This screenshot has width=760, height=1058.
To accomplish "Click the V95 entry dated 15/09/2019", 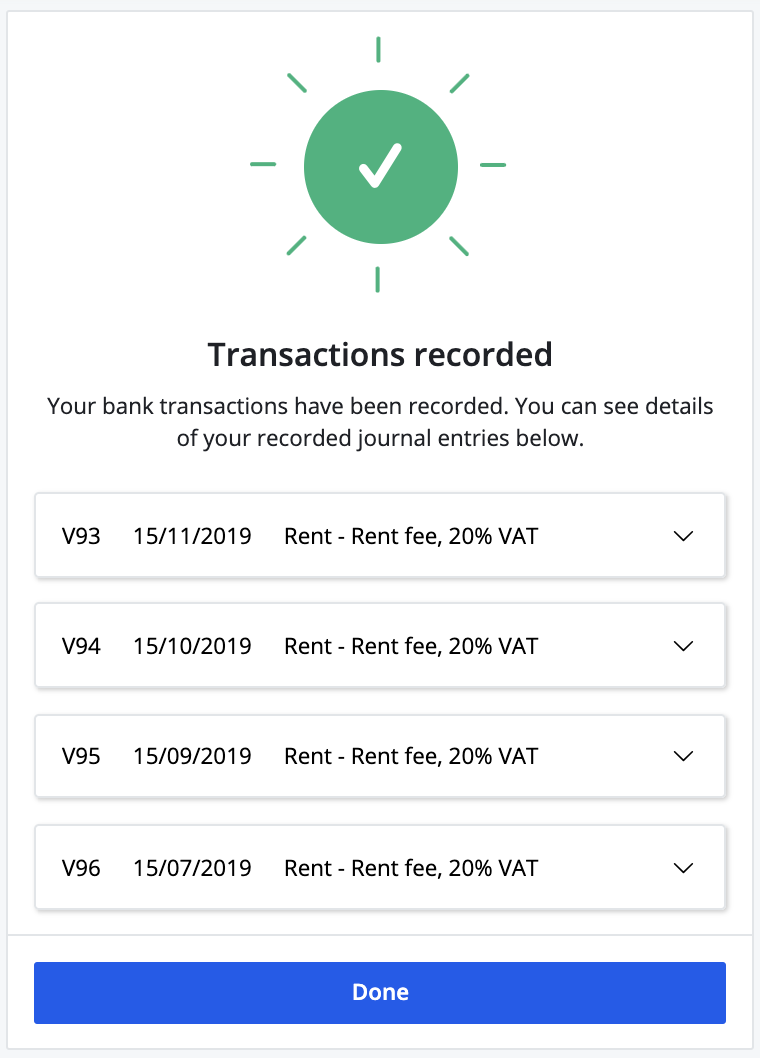I will click(380, 756).
